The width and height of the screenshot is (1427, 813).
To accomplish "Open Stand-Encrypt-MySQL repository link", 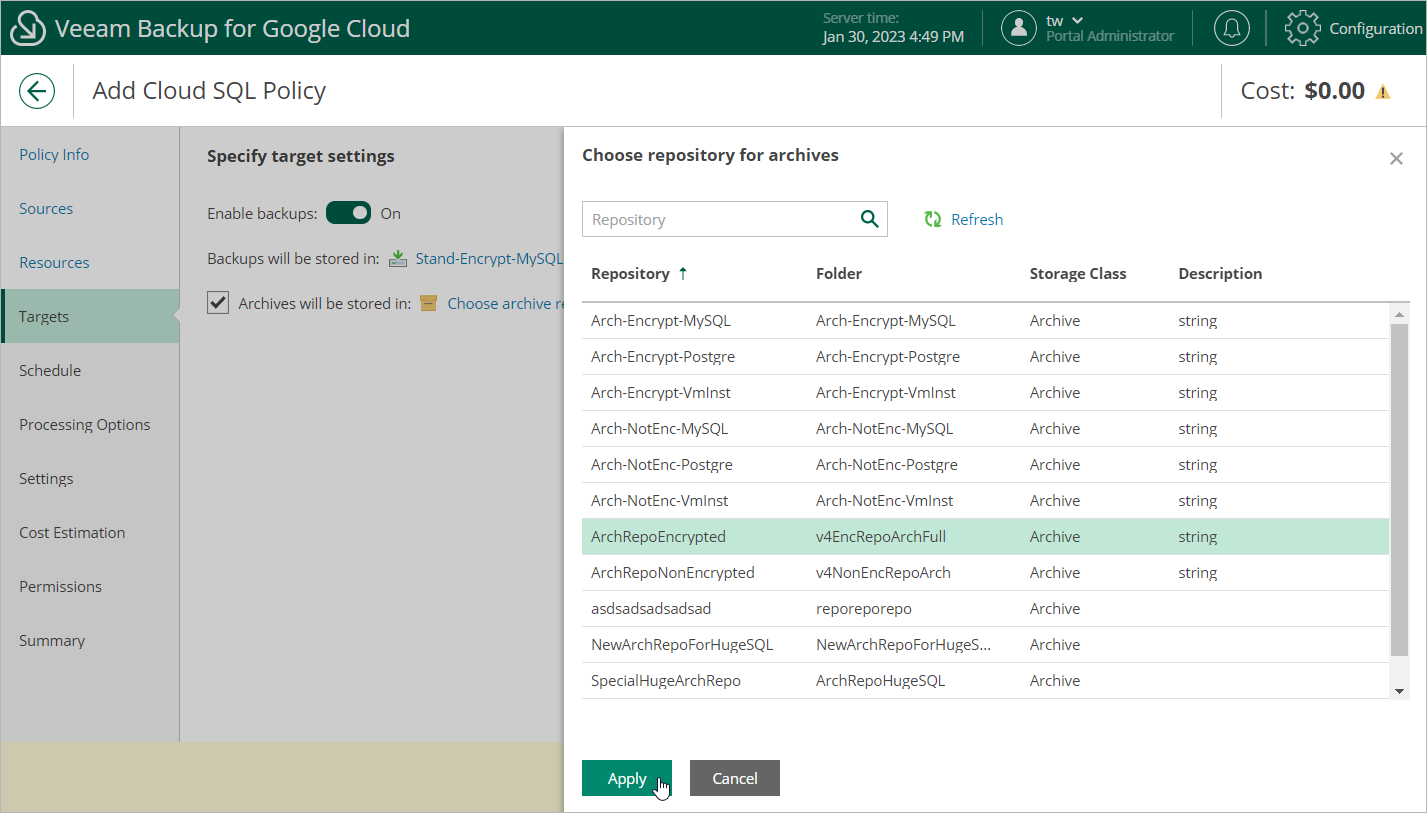I will (489, 259).
